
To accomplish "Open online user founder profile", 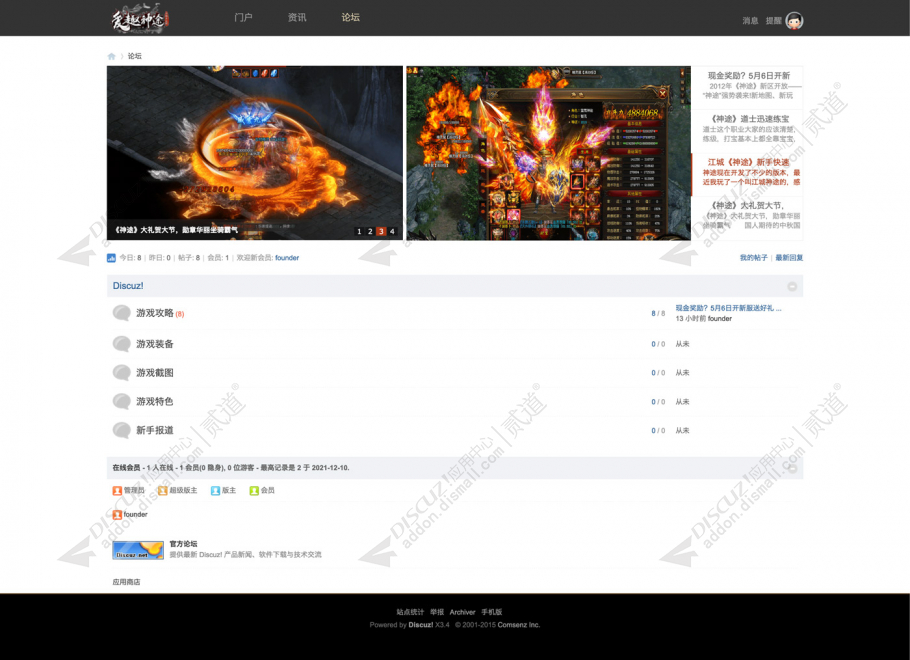I will click(x=135, y=515).
